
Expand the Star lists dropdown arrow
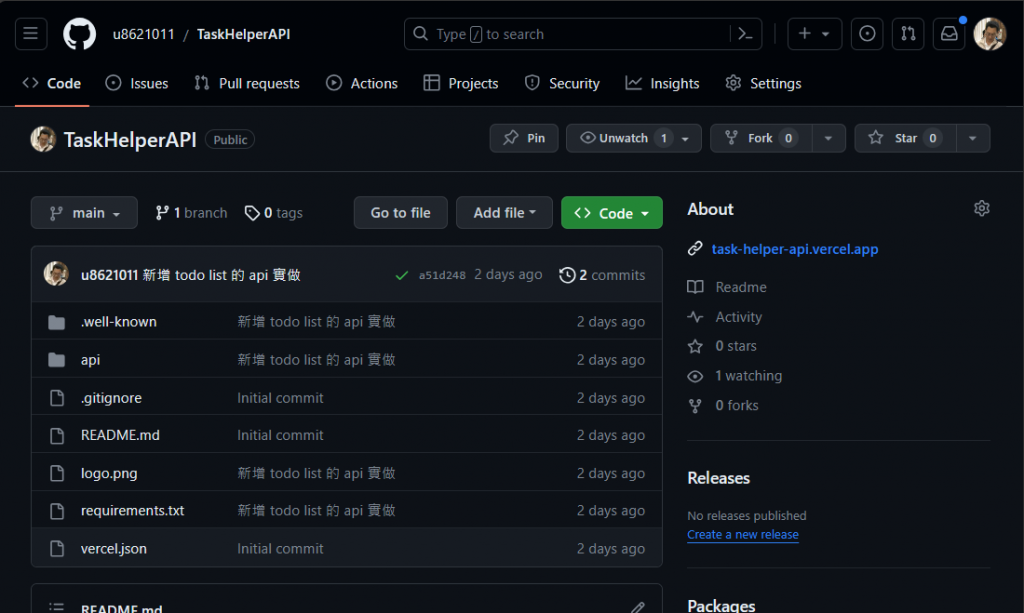pyautogui.click(x=972, y=138)
